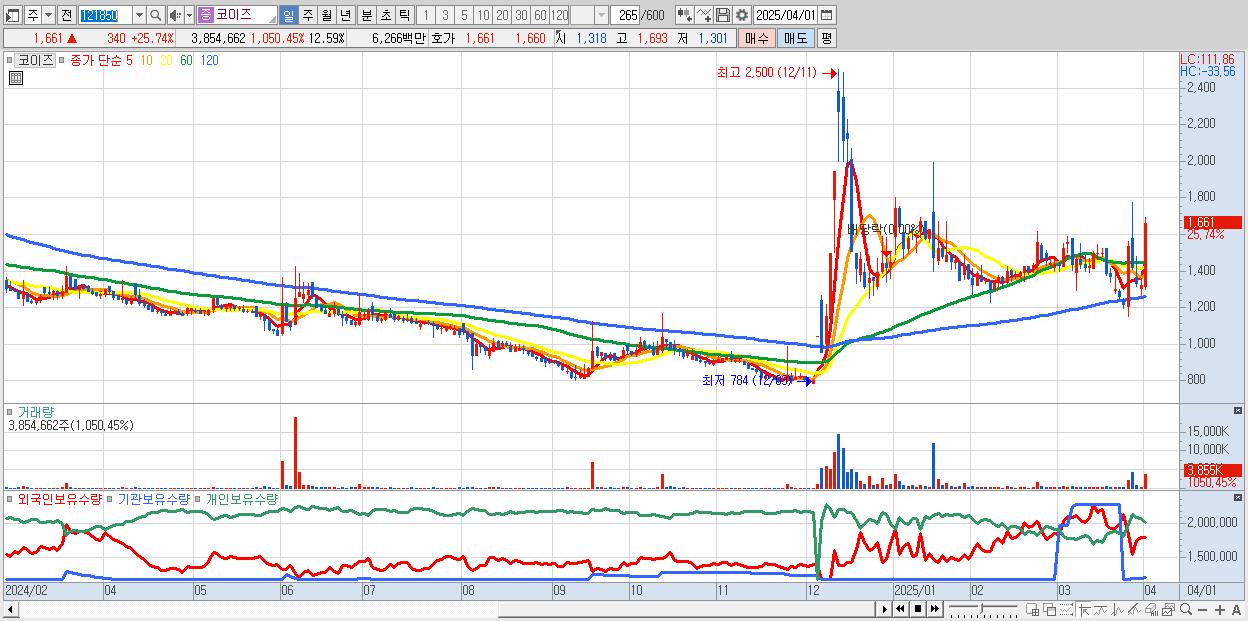Click the plus zoom in icon
This screenshot has height=621, width=1248.
(1219, 610)
